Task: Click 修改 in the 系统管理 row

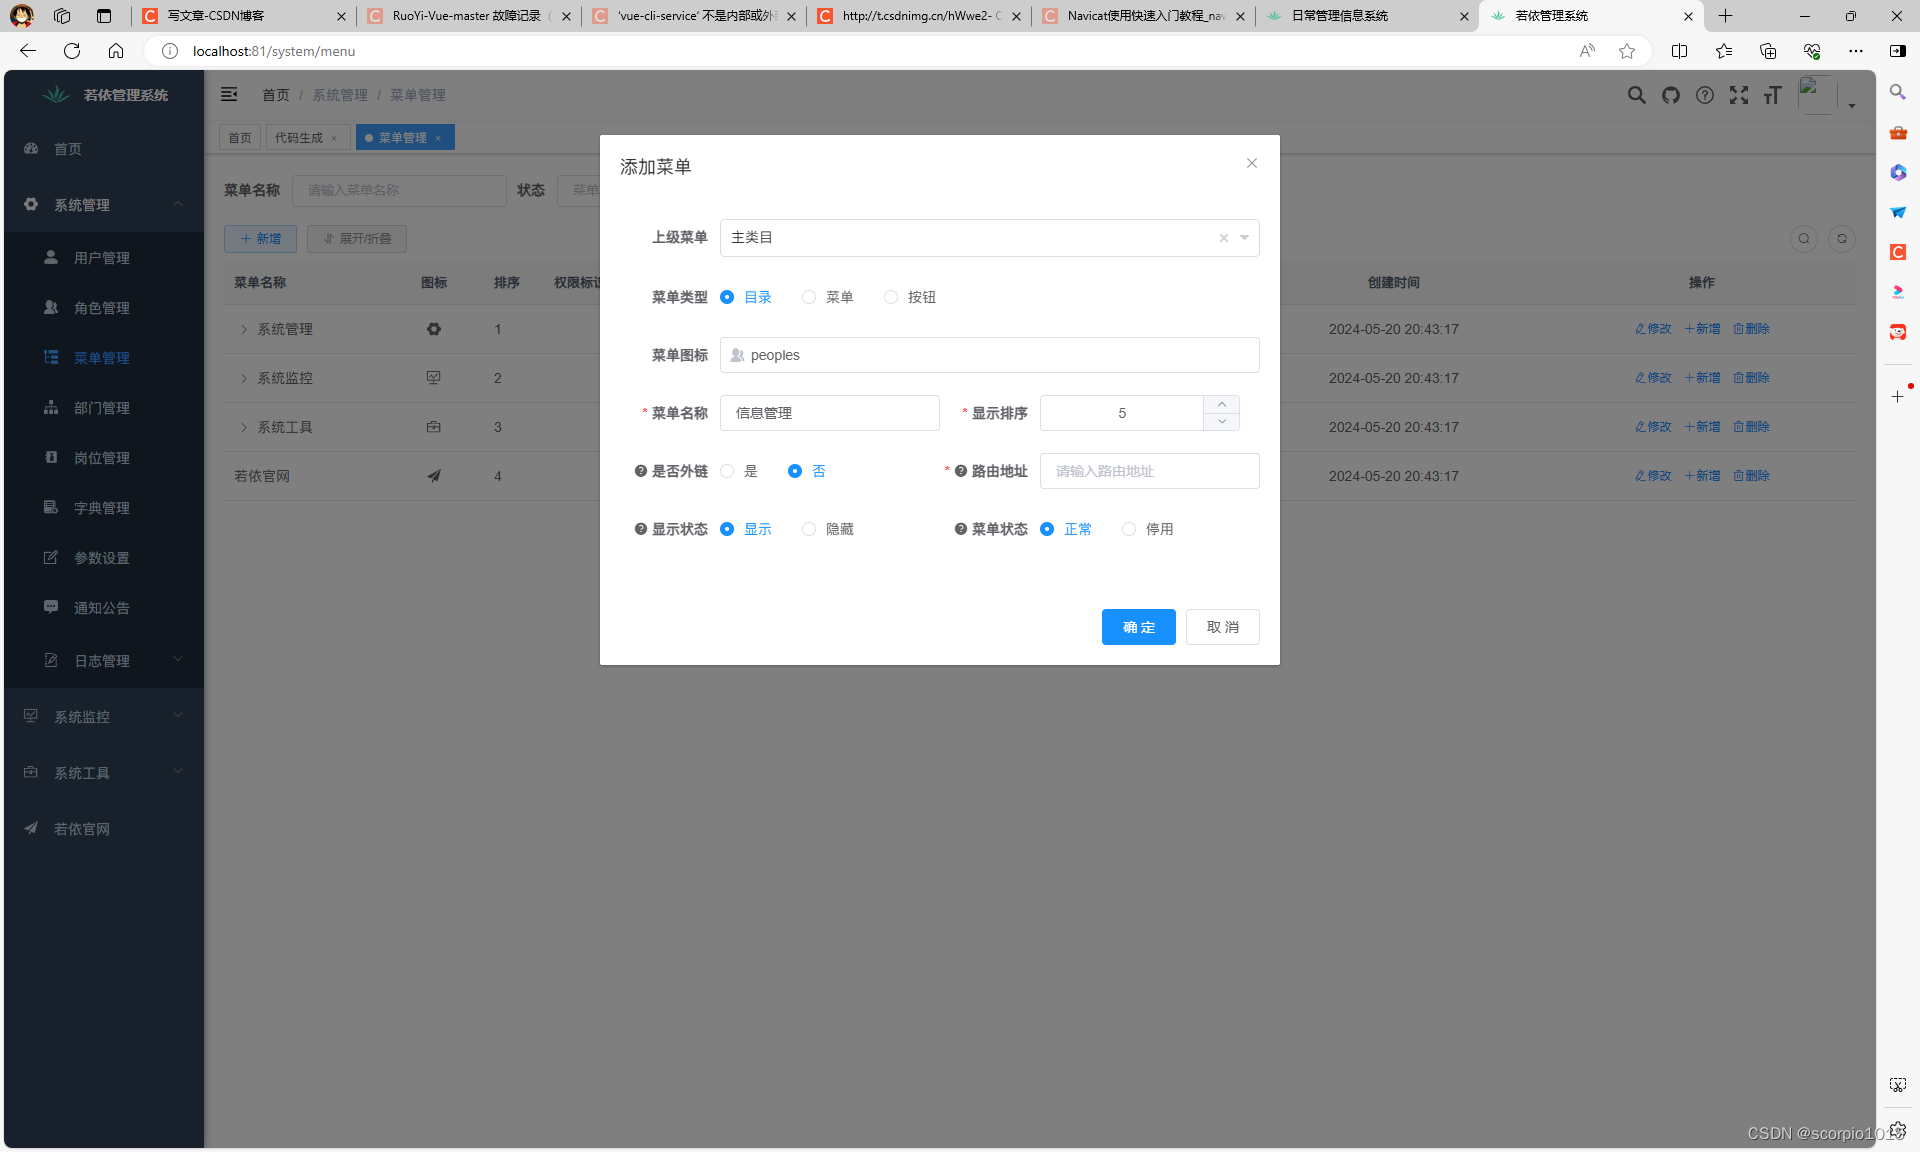Action: click(1653, 329)
